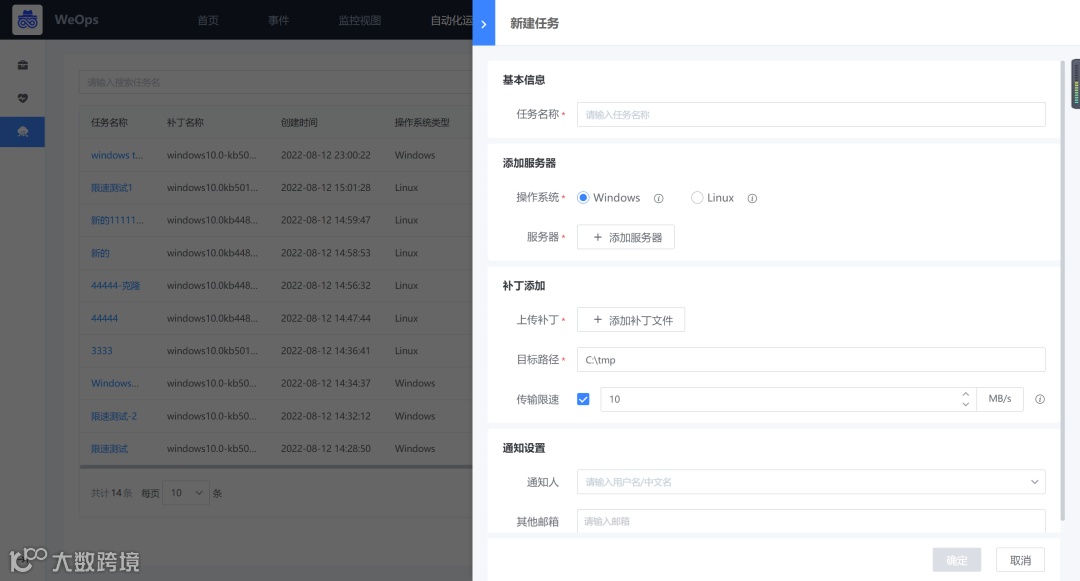Click the timestamp 2022-08-12 14:47:44
The width and height of the screenshot is (1080, 581).
pos(326,319)
